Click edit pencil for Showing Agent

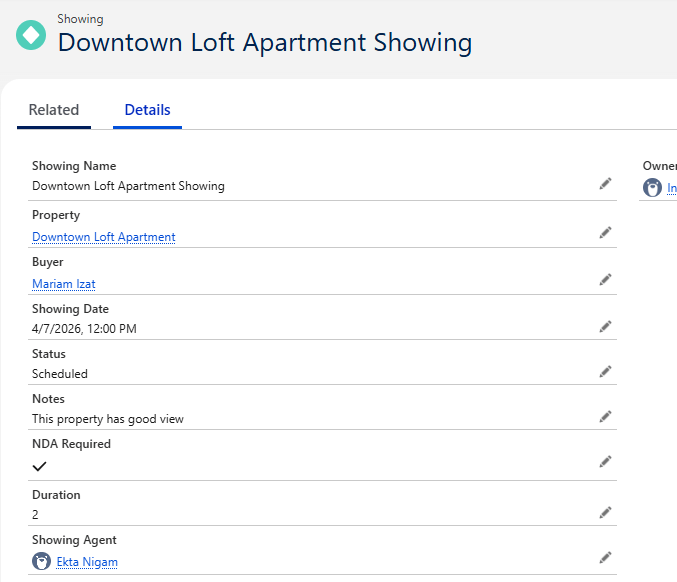click(x=605, y=557)
